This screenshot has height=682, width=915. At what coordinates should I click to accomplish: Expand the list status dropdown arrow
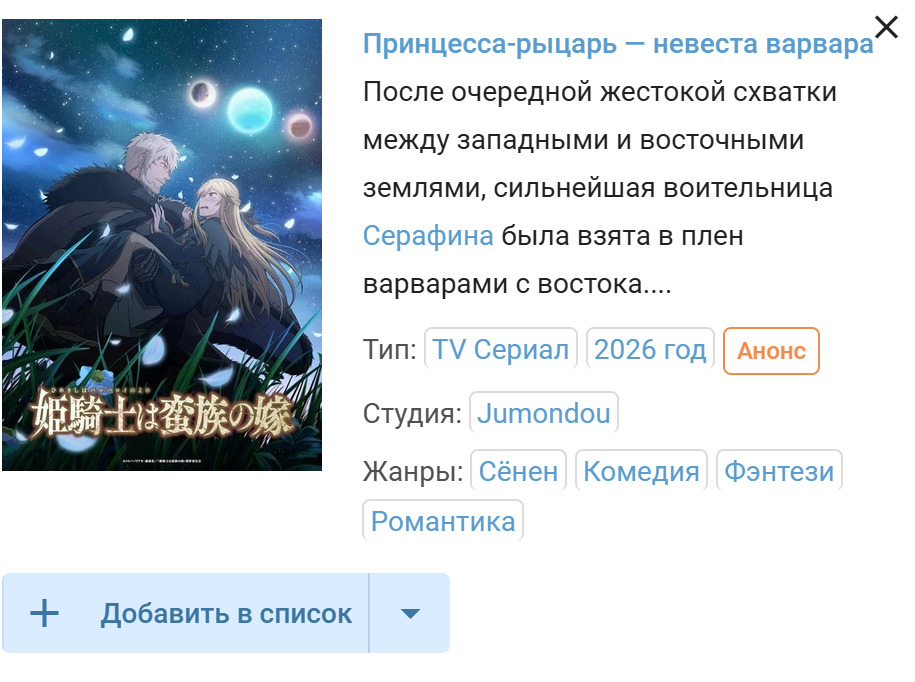coord(410,613)
